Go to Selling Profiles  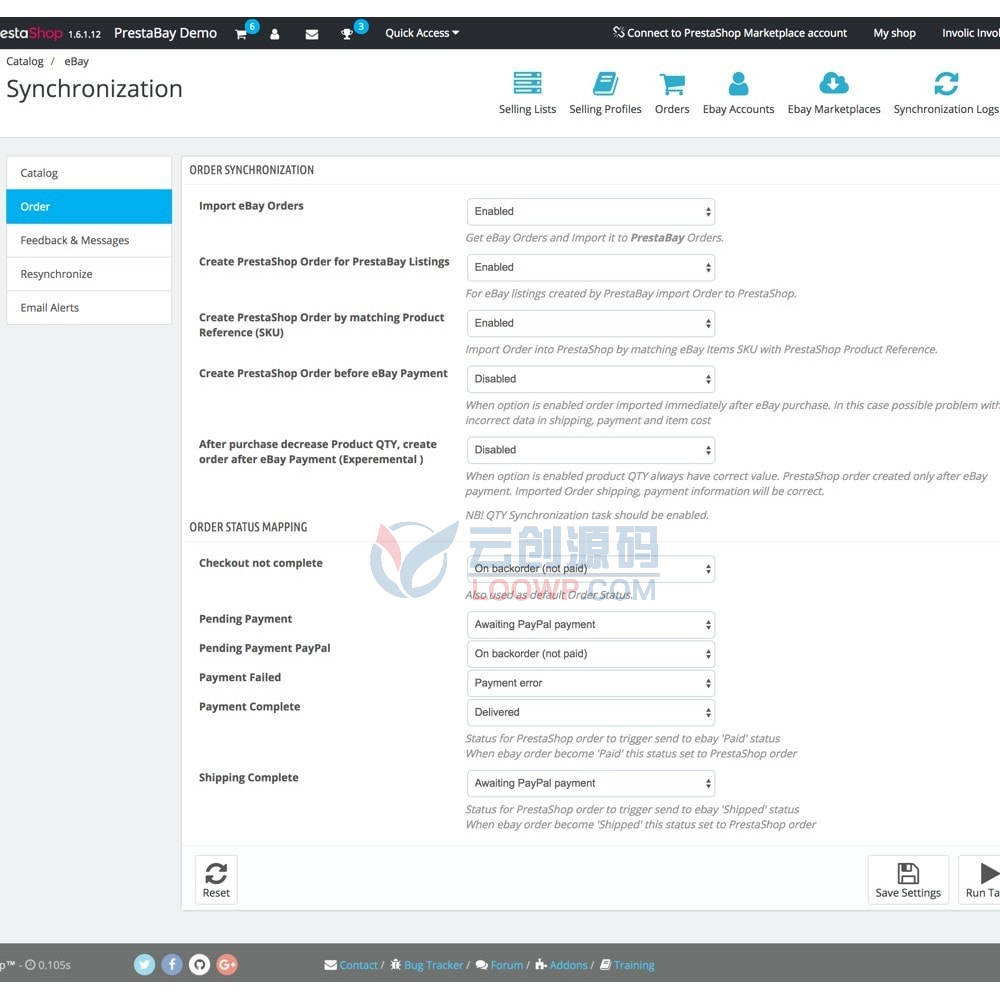click(605, 93)
